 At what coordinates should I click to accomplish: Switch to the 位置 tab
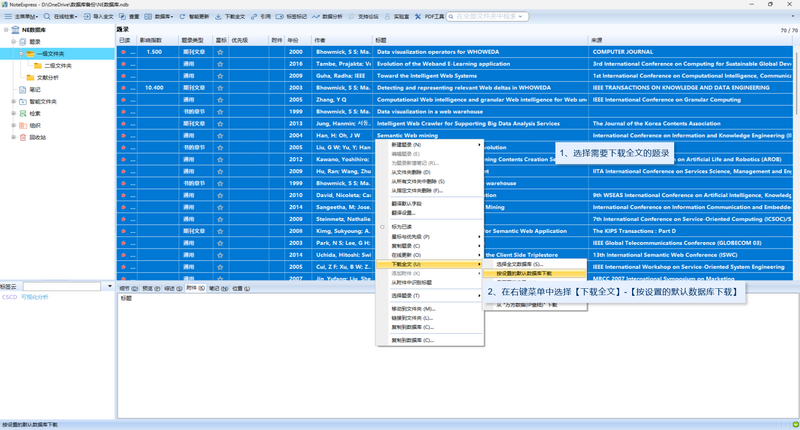click(241, 289)
